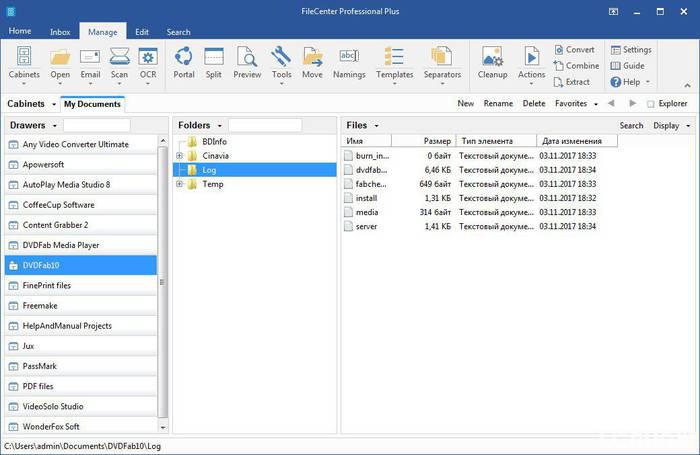Start a Scan from the ribbon
This screenshot has width=700, height=455.
(119, 65)
